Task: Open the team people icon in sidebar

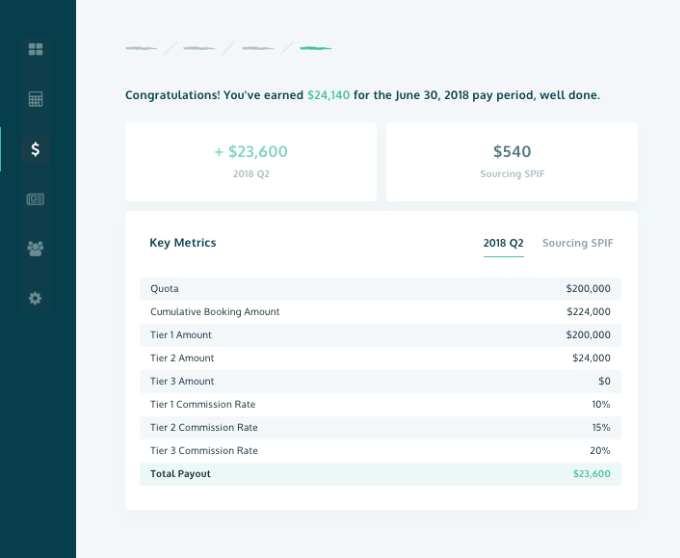Action: tap(36, 248)
